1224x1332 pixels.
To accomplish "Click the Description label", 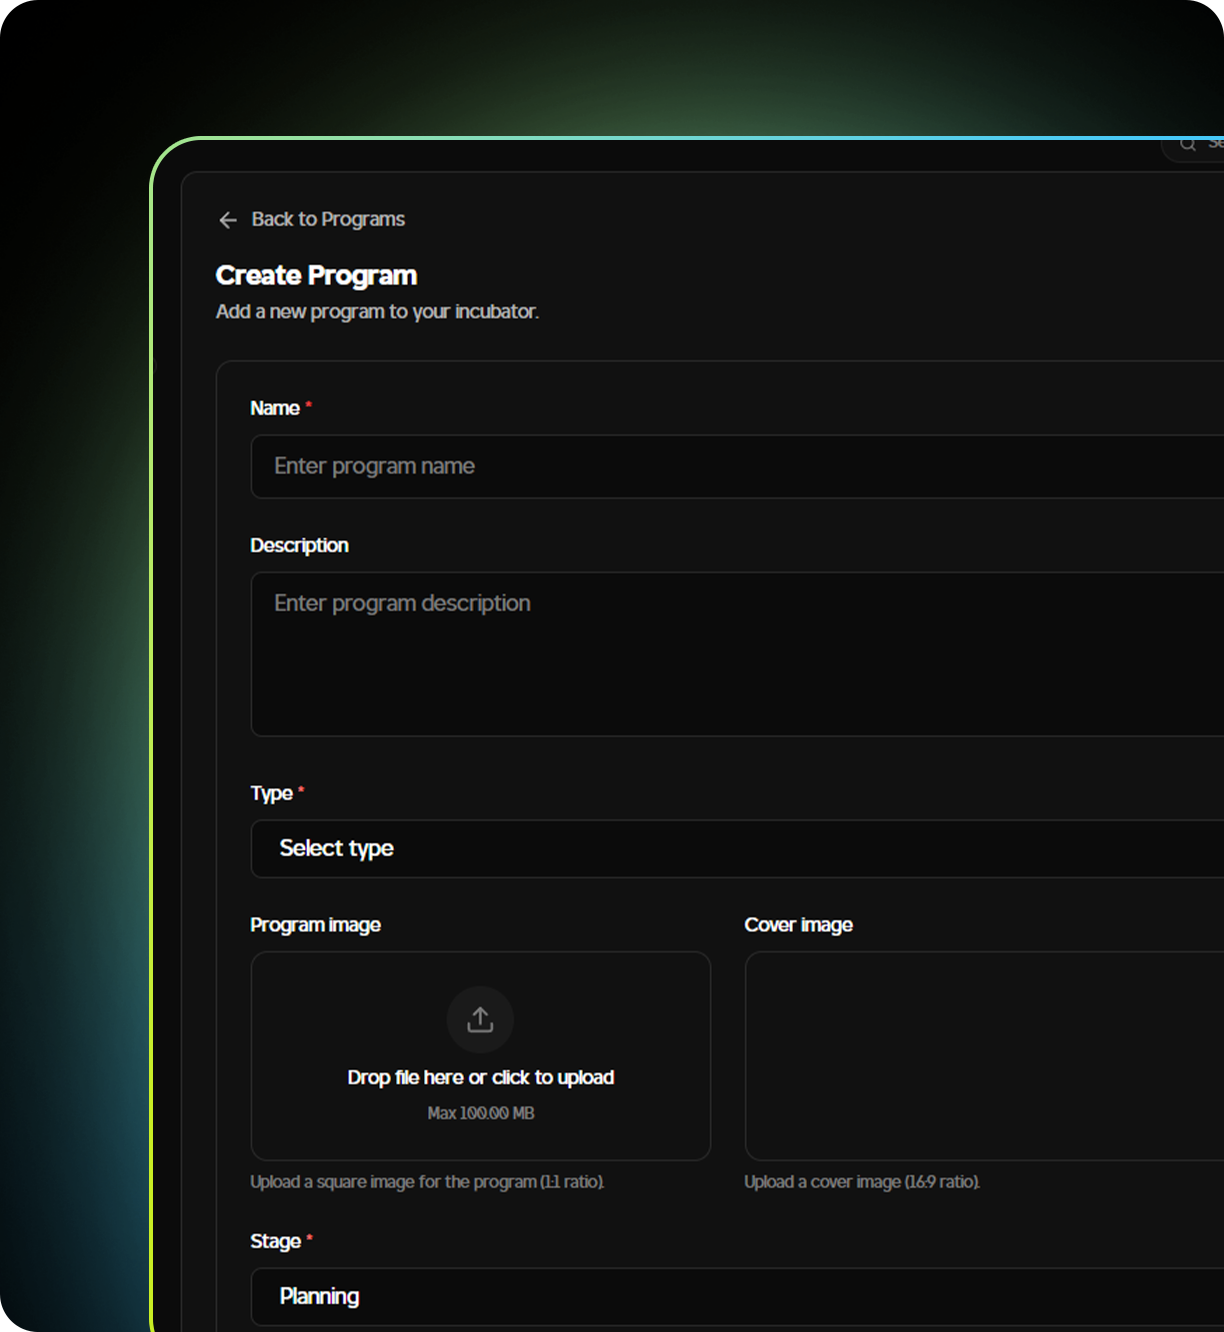I will point(299,545).
